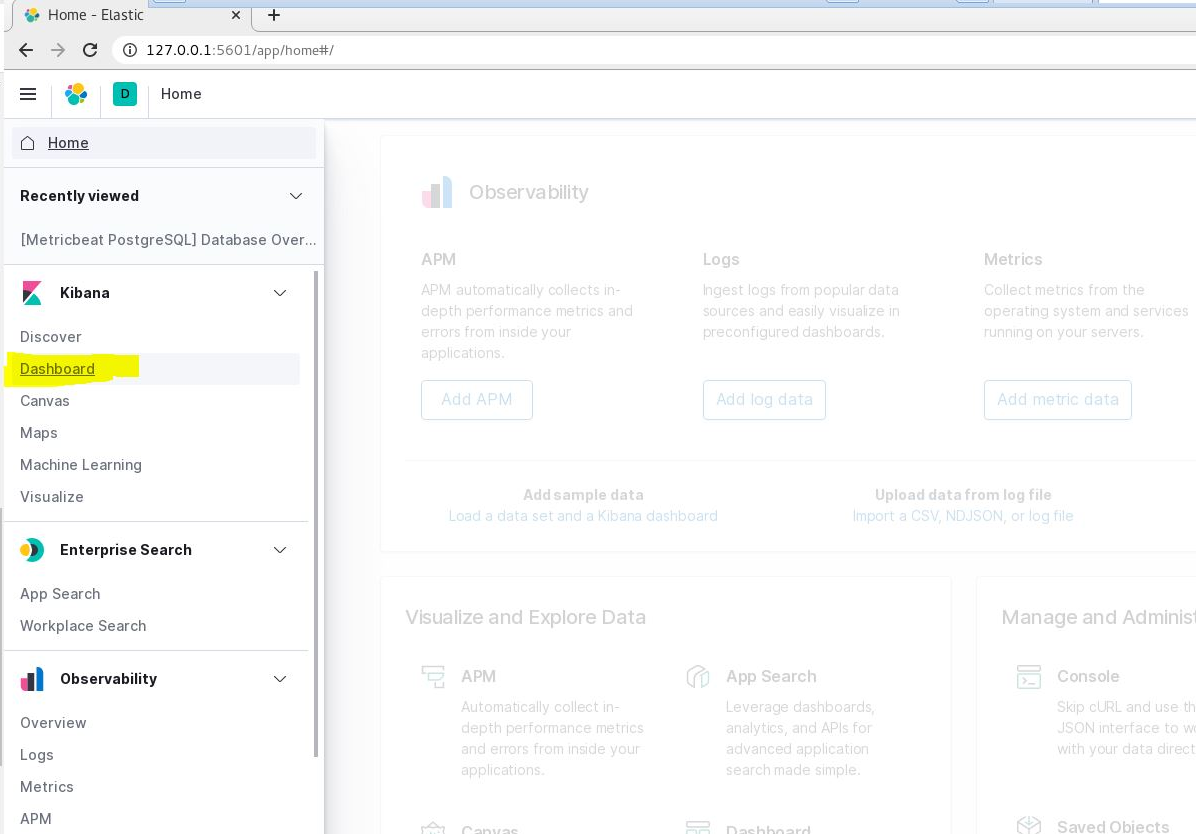1196x834 pixels.
Task: Collapse the Observability nav group
Action: coord(280,679)
